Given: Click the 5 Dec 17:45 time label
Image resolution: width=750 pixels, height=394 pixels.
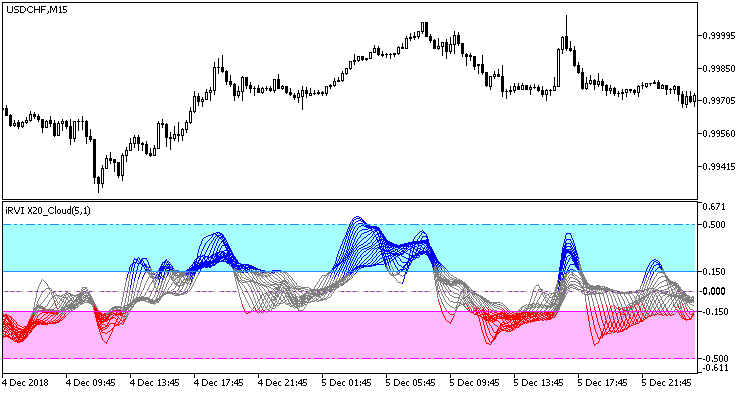Looking at the screenshot, I should pyautogui.click(x=602, y=383).
